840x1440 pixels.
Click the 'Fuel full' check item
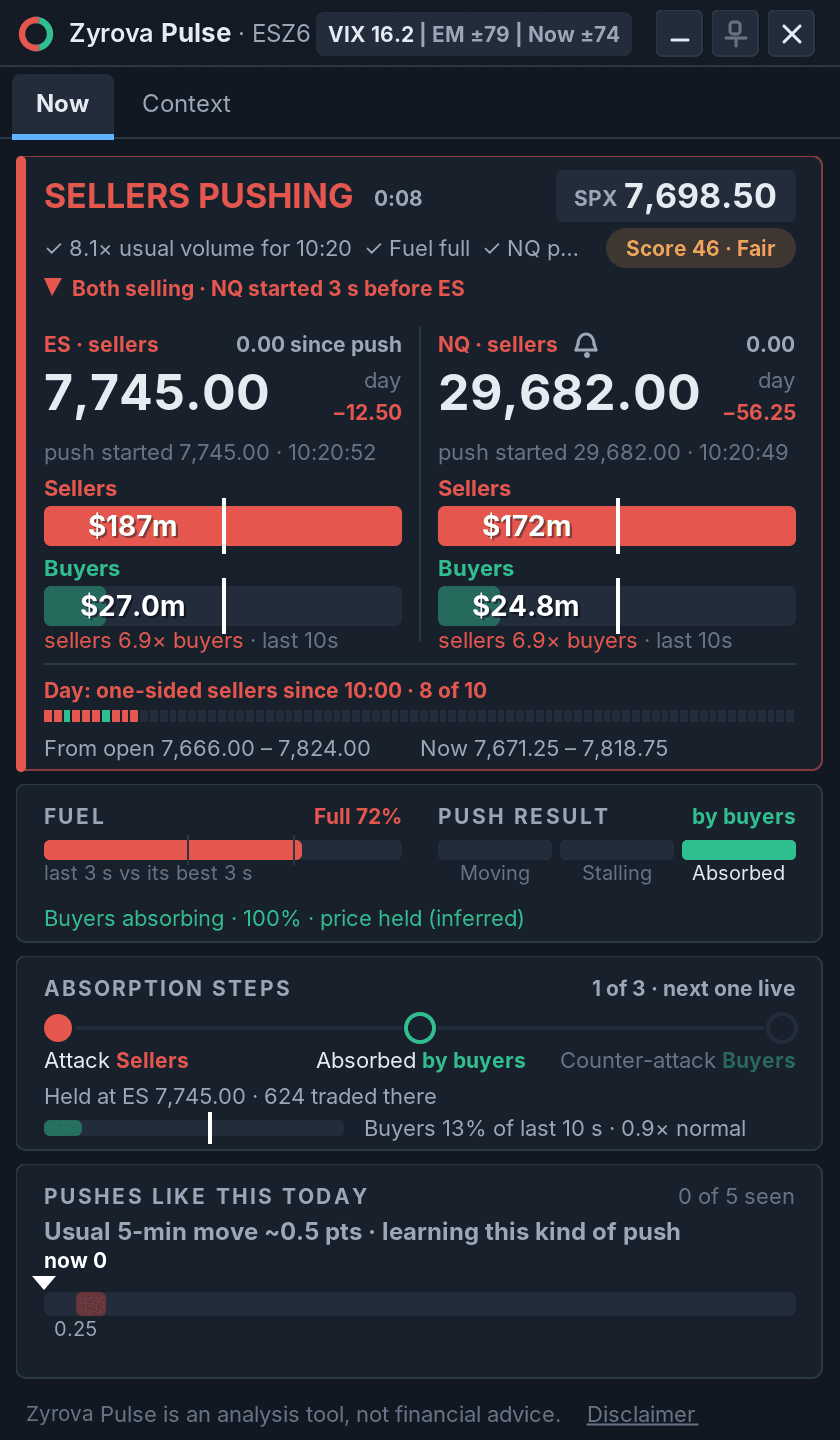417,248
